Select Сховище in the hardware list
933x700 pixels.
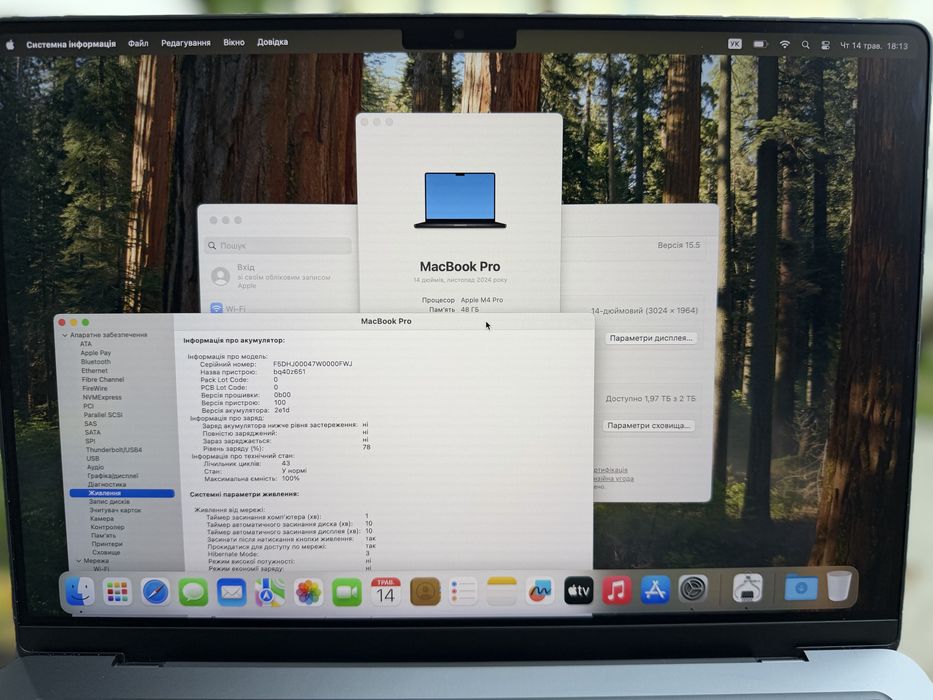[x=107, y=552]
